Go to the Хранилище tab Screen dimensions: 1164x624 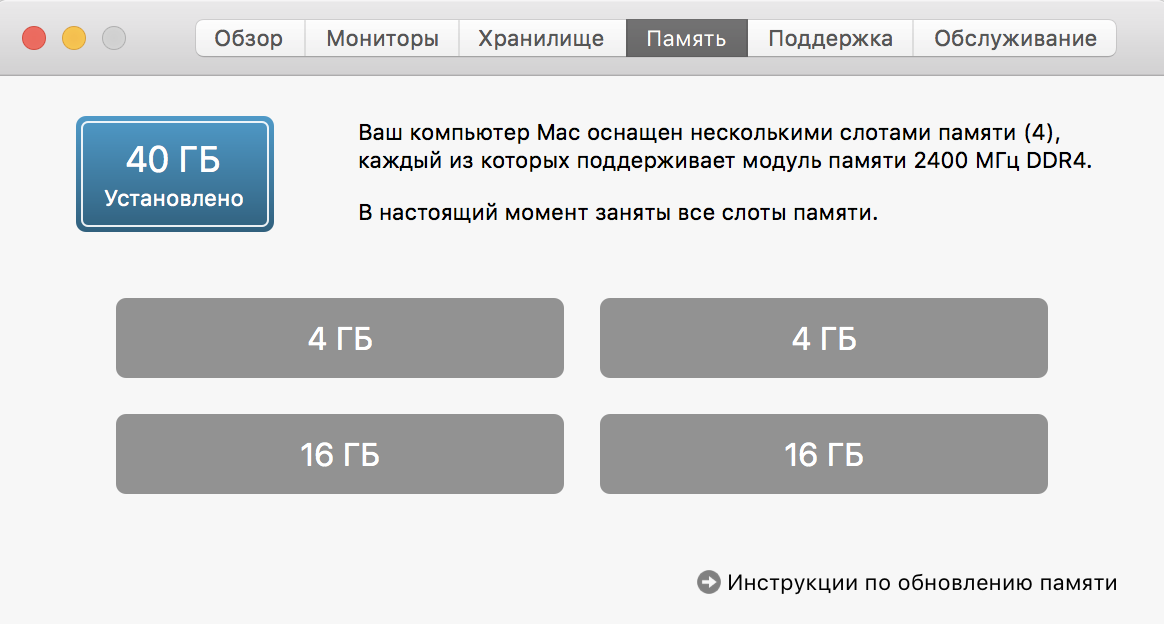click(x=542, y=38)
